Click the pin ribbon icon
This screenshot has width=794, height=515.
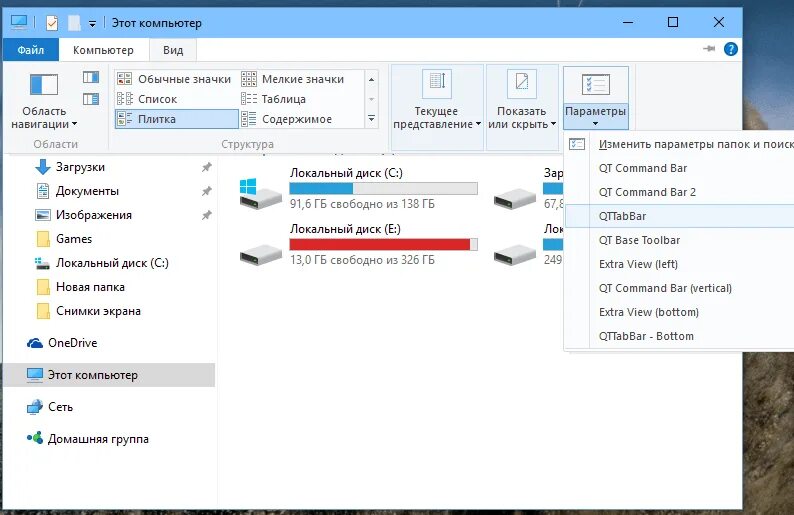tap(709, 49)
